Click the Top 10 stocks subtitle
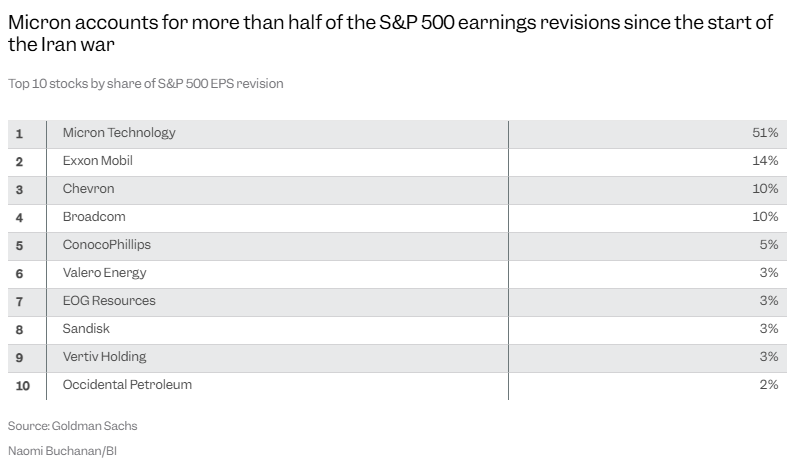 [146, 84]
